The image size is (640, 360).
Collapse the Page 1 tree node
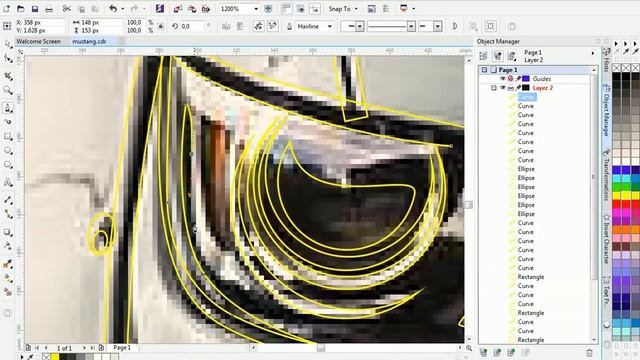[484, 70]
